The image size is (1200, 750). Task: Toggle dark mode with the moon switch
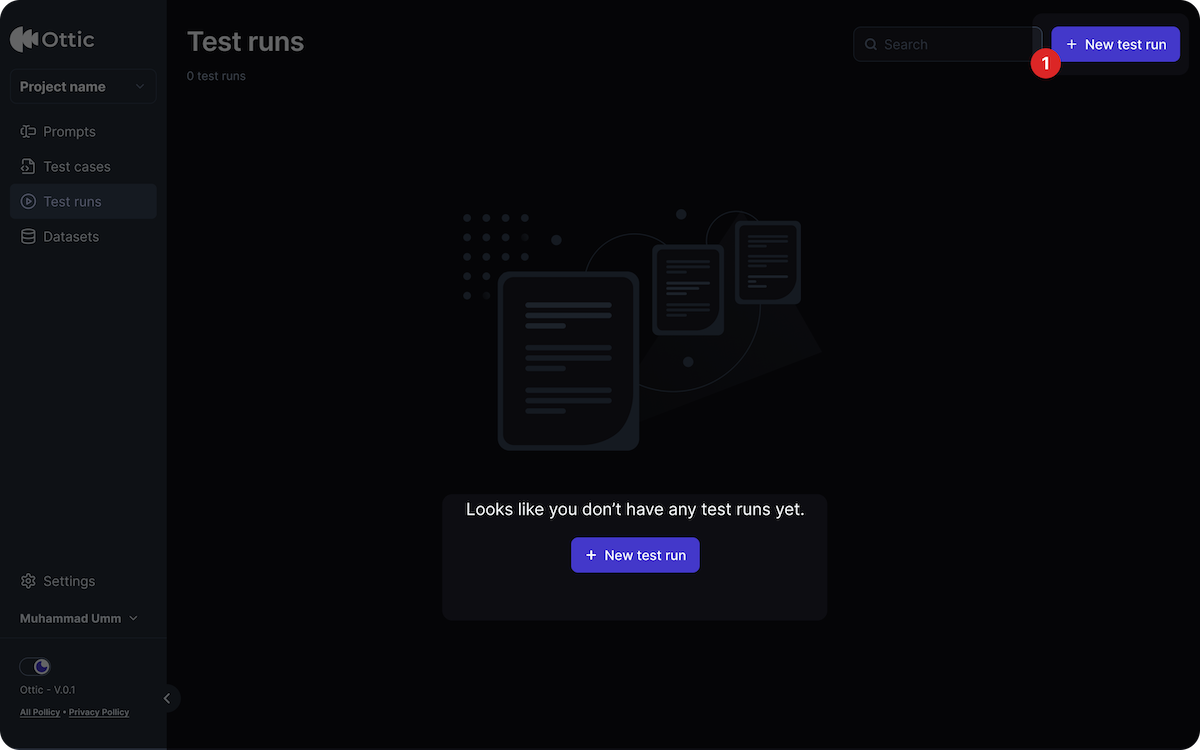34,666
